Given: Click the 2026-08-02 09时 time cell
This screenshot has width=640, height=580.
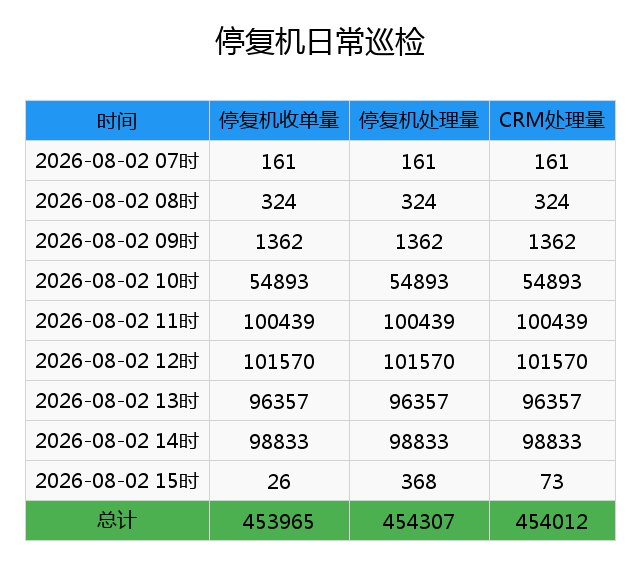Looking at the screenshot, I should [117, 241].
